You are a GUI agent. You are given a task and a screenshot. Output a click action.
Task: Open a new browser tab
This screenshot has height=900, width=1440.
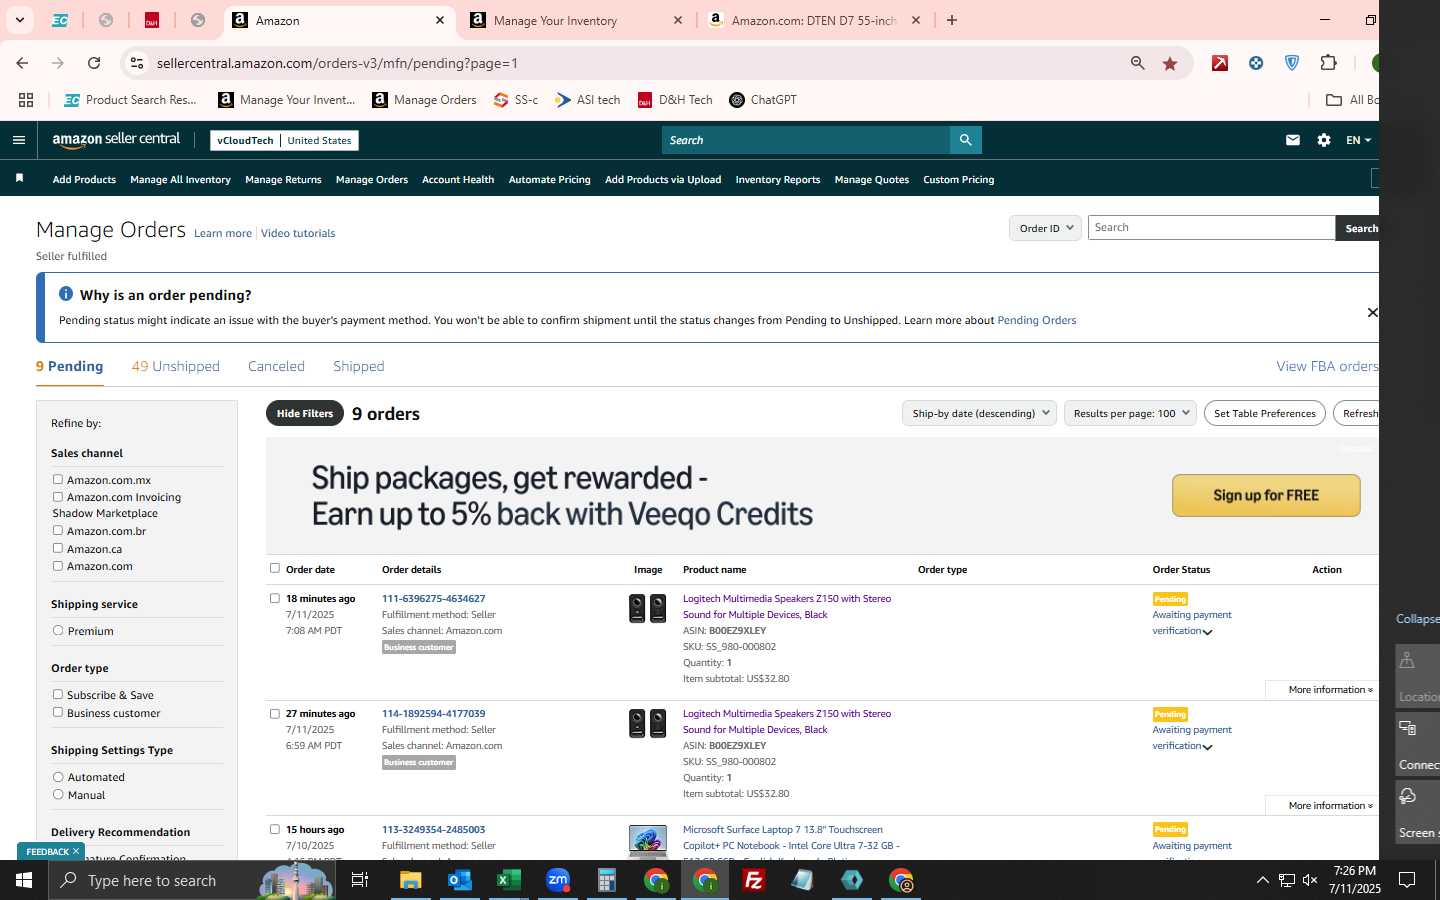(x=952, y=20)
